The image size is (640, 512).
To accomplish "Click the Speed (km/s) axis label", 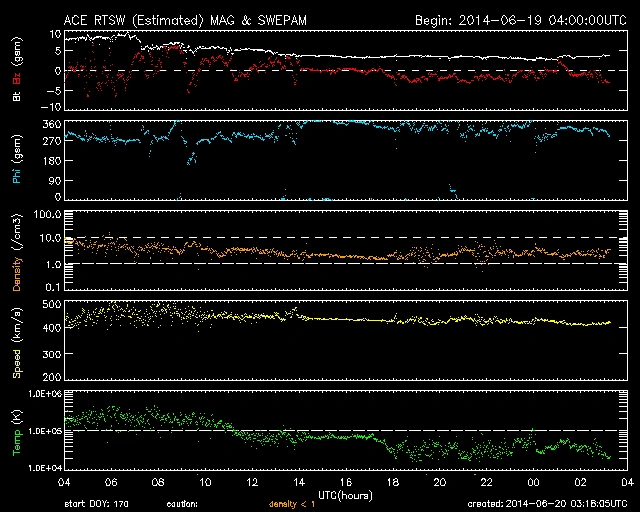I will pyautogui.click(x=15, y=341).
